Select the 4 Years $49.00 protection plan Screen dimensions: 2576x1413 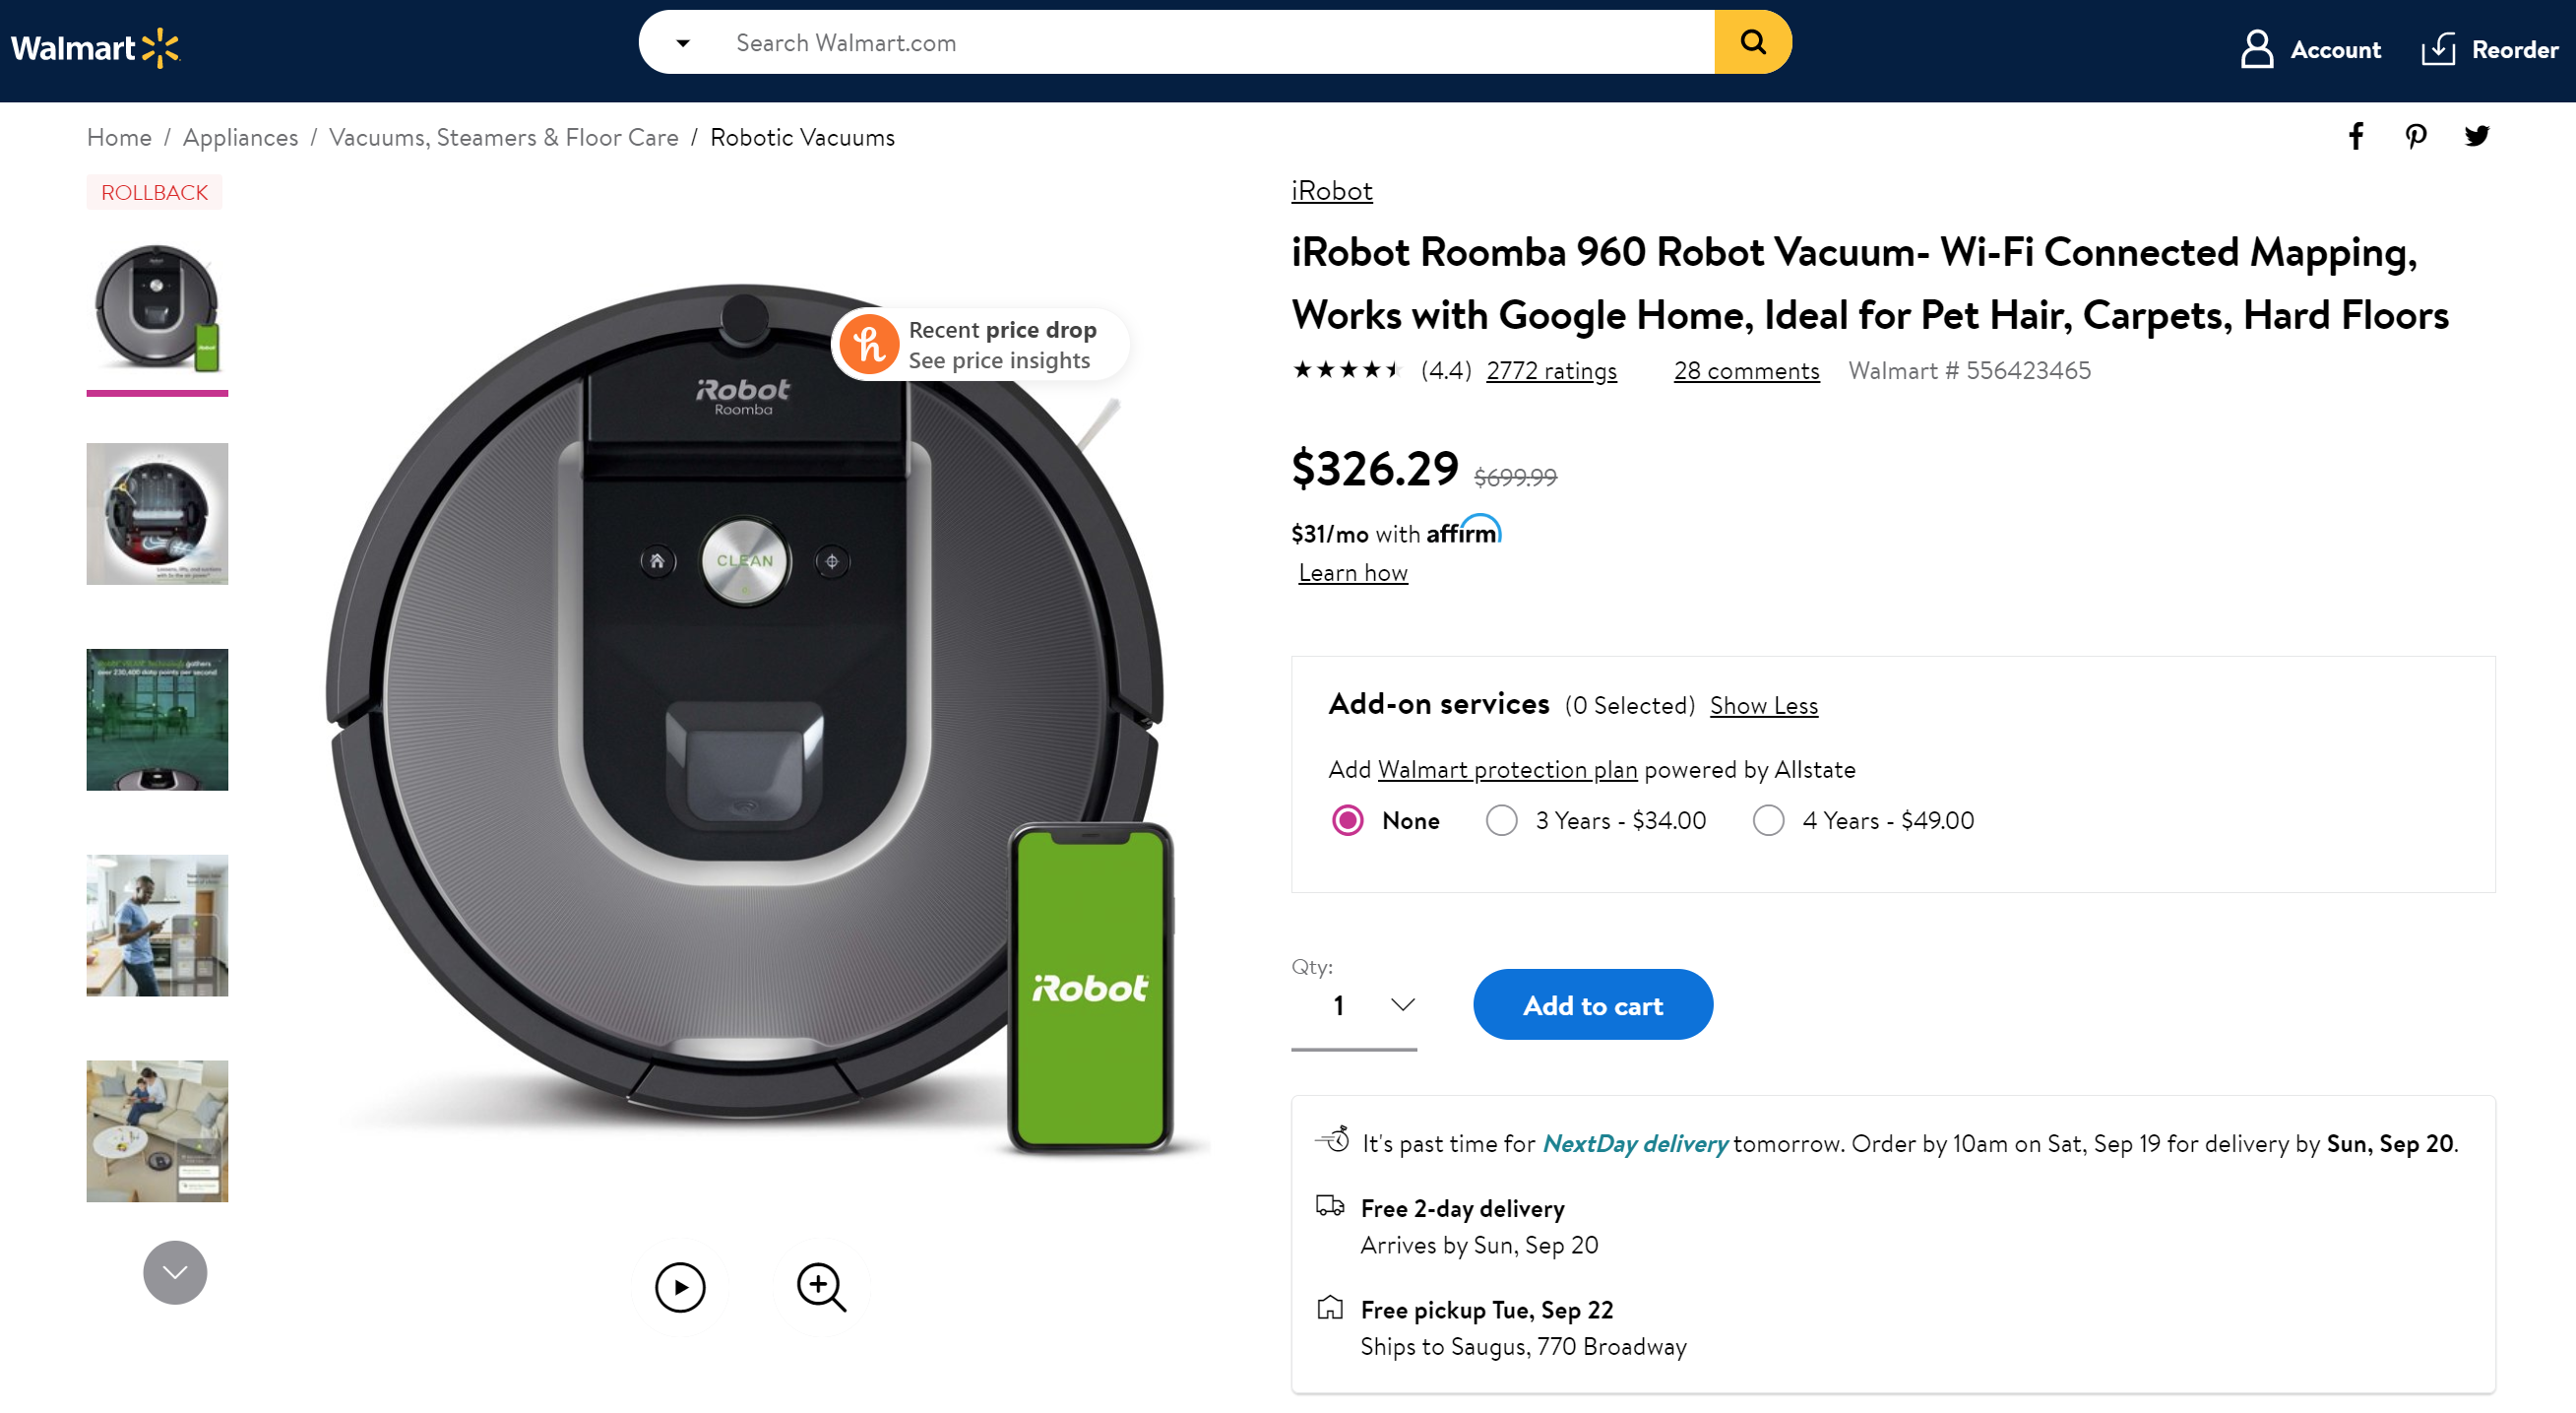click(x=1769, y=819)
